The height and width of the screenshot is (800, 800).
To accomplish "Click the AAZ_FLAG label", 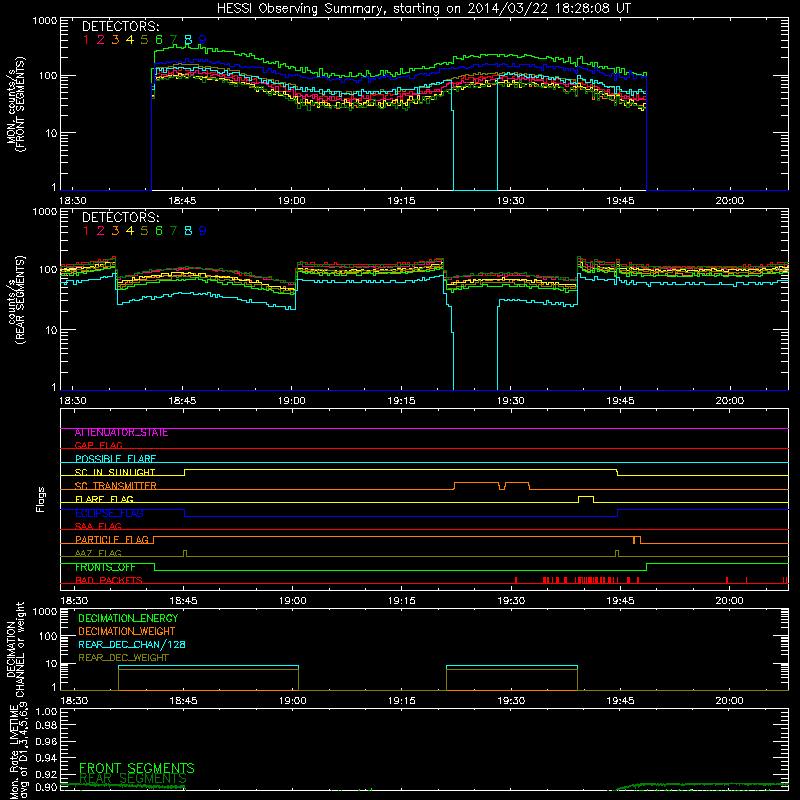I will pyautogui.click(x=98, y=554).
